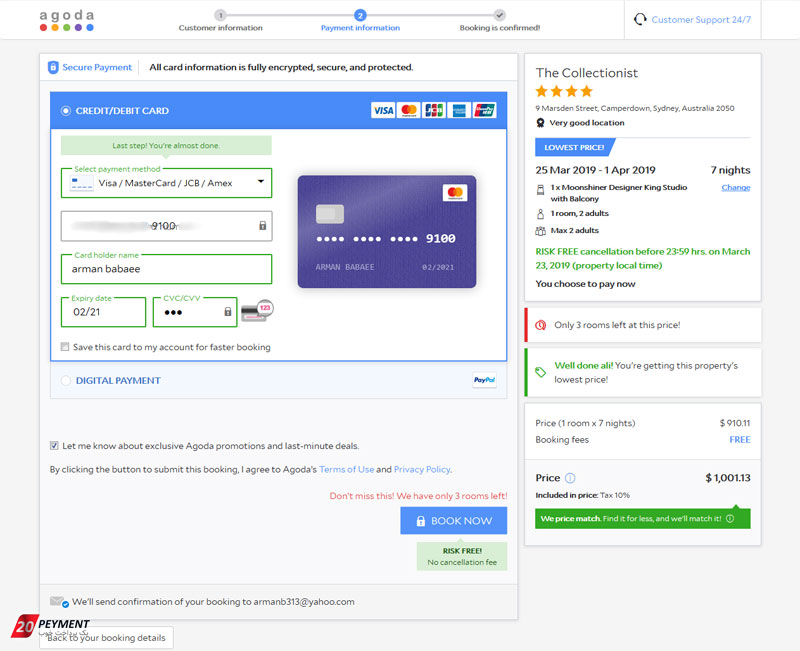Viewport: 800px width, 651px height.
Task: Click the card icon in payment method field
Action: pos(82,183)
